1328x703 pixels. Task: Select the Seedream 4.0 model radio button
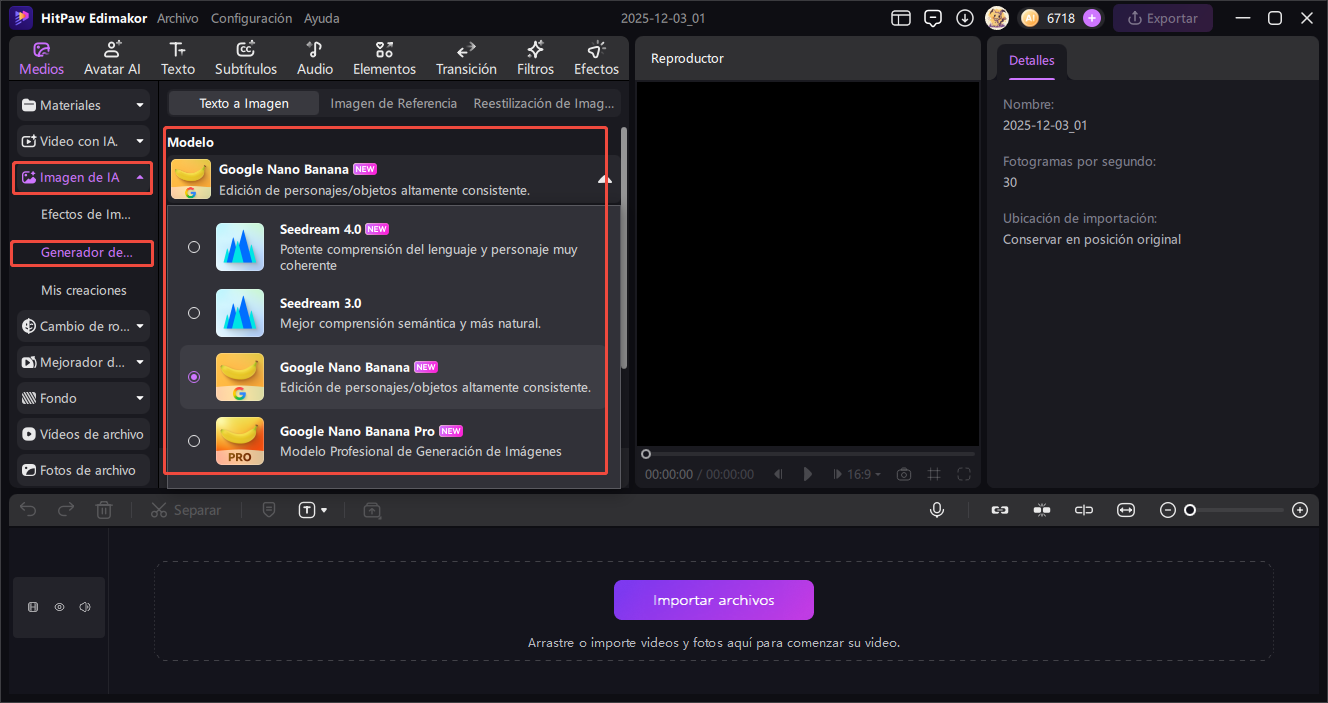(194, 247)
